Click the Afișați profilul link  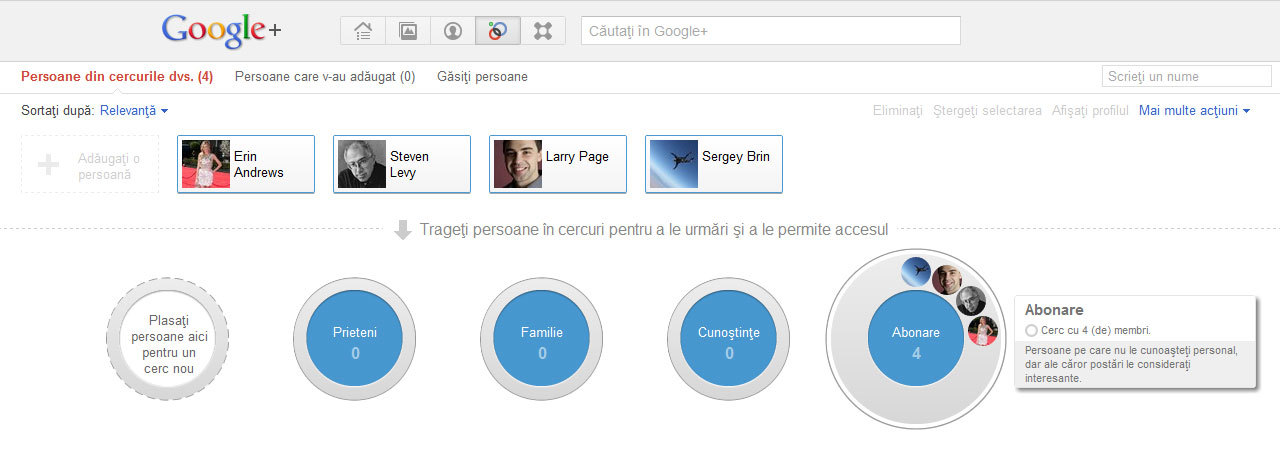(1090, 110)
